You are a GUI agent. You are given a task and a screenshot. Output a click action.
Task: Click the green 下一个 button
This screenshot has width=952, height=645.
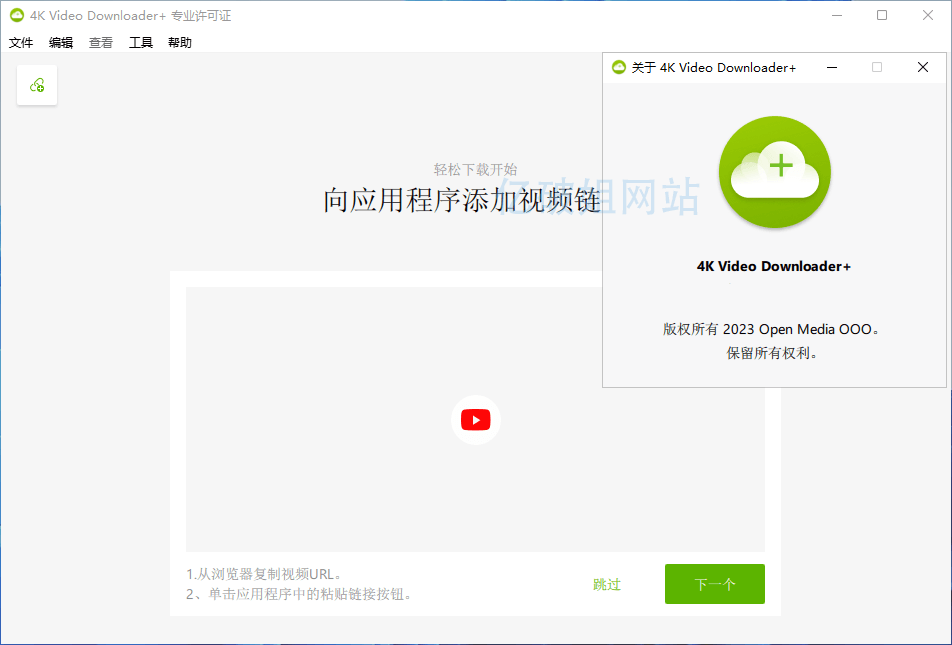click(715, 584)
